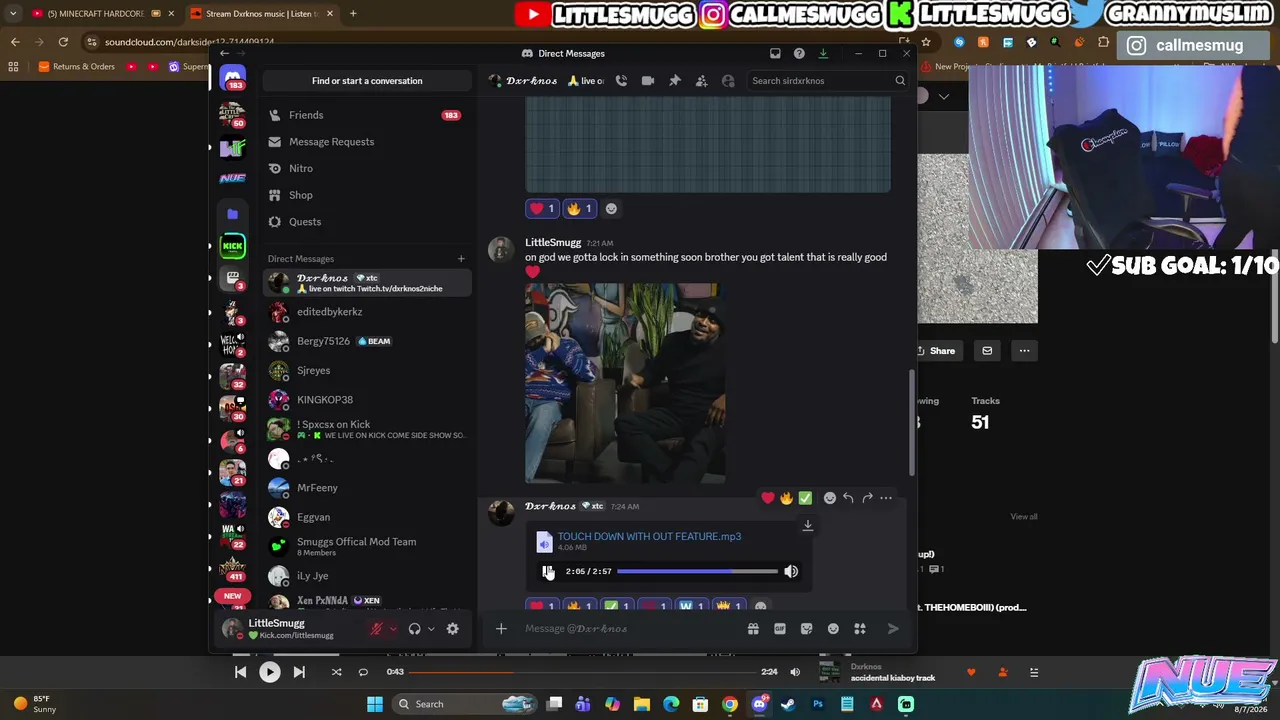The image size is (1280, 720).
Task: Open DM with KINGKOP38
Action: (x=366, y=400)
